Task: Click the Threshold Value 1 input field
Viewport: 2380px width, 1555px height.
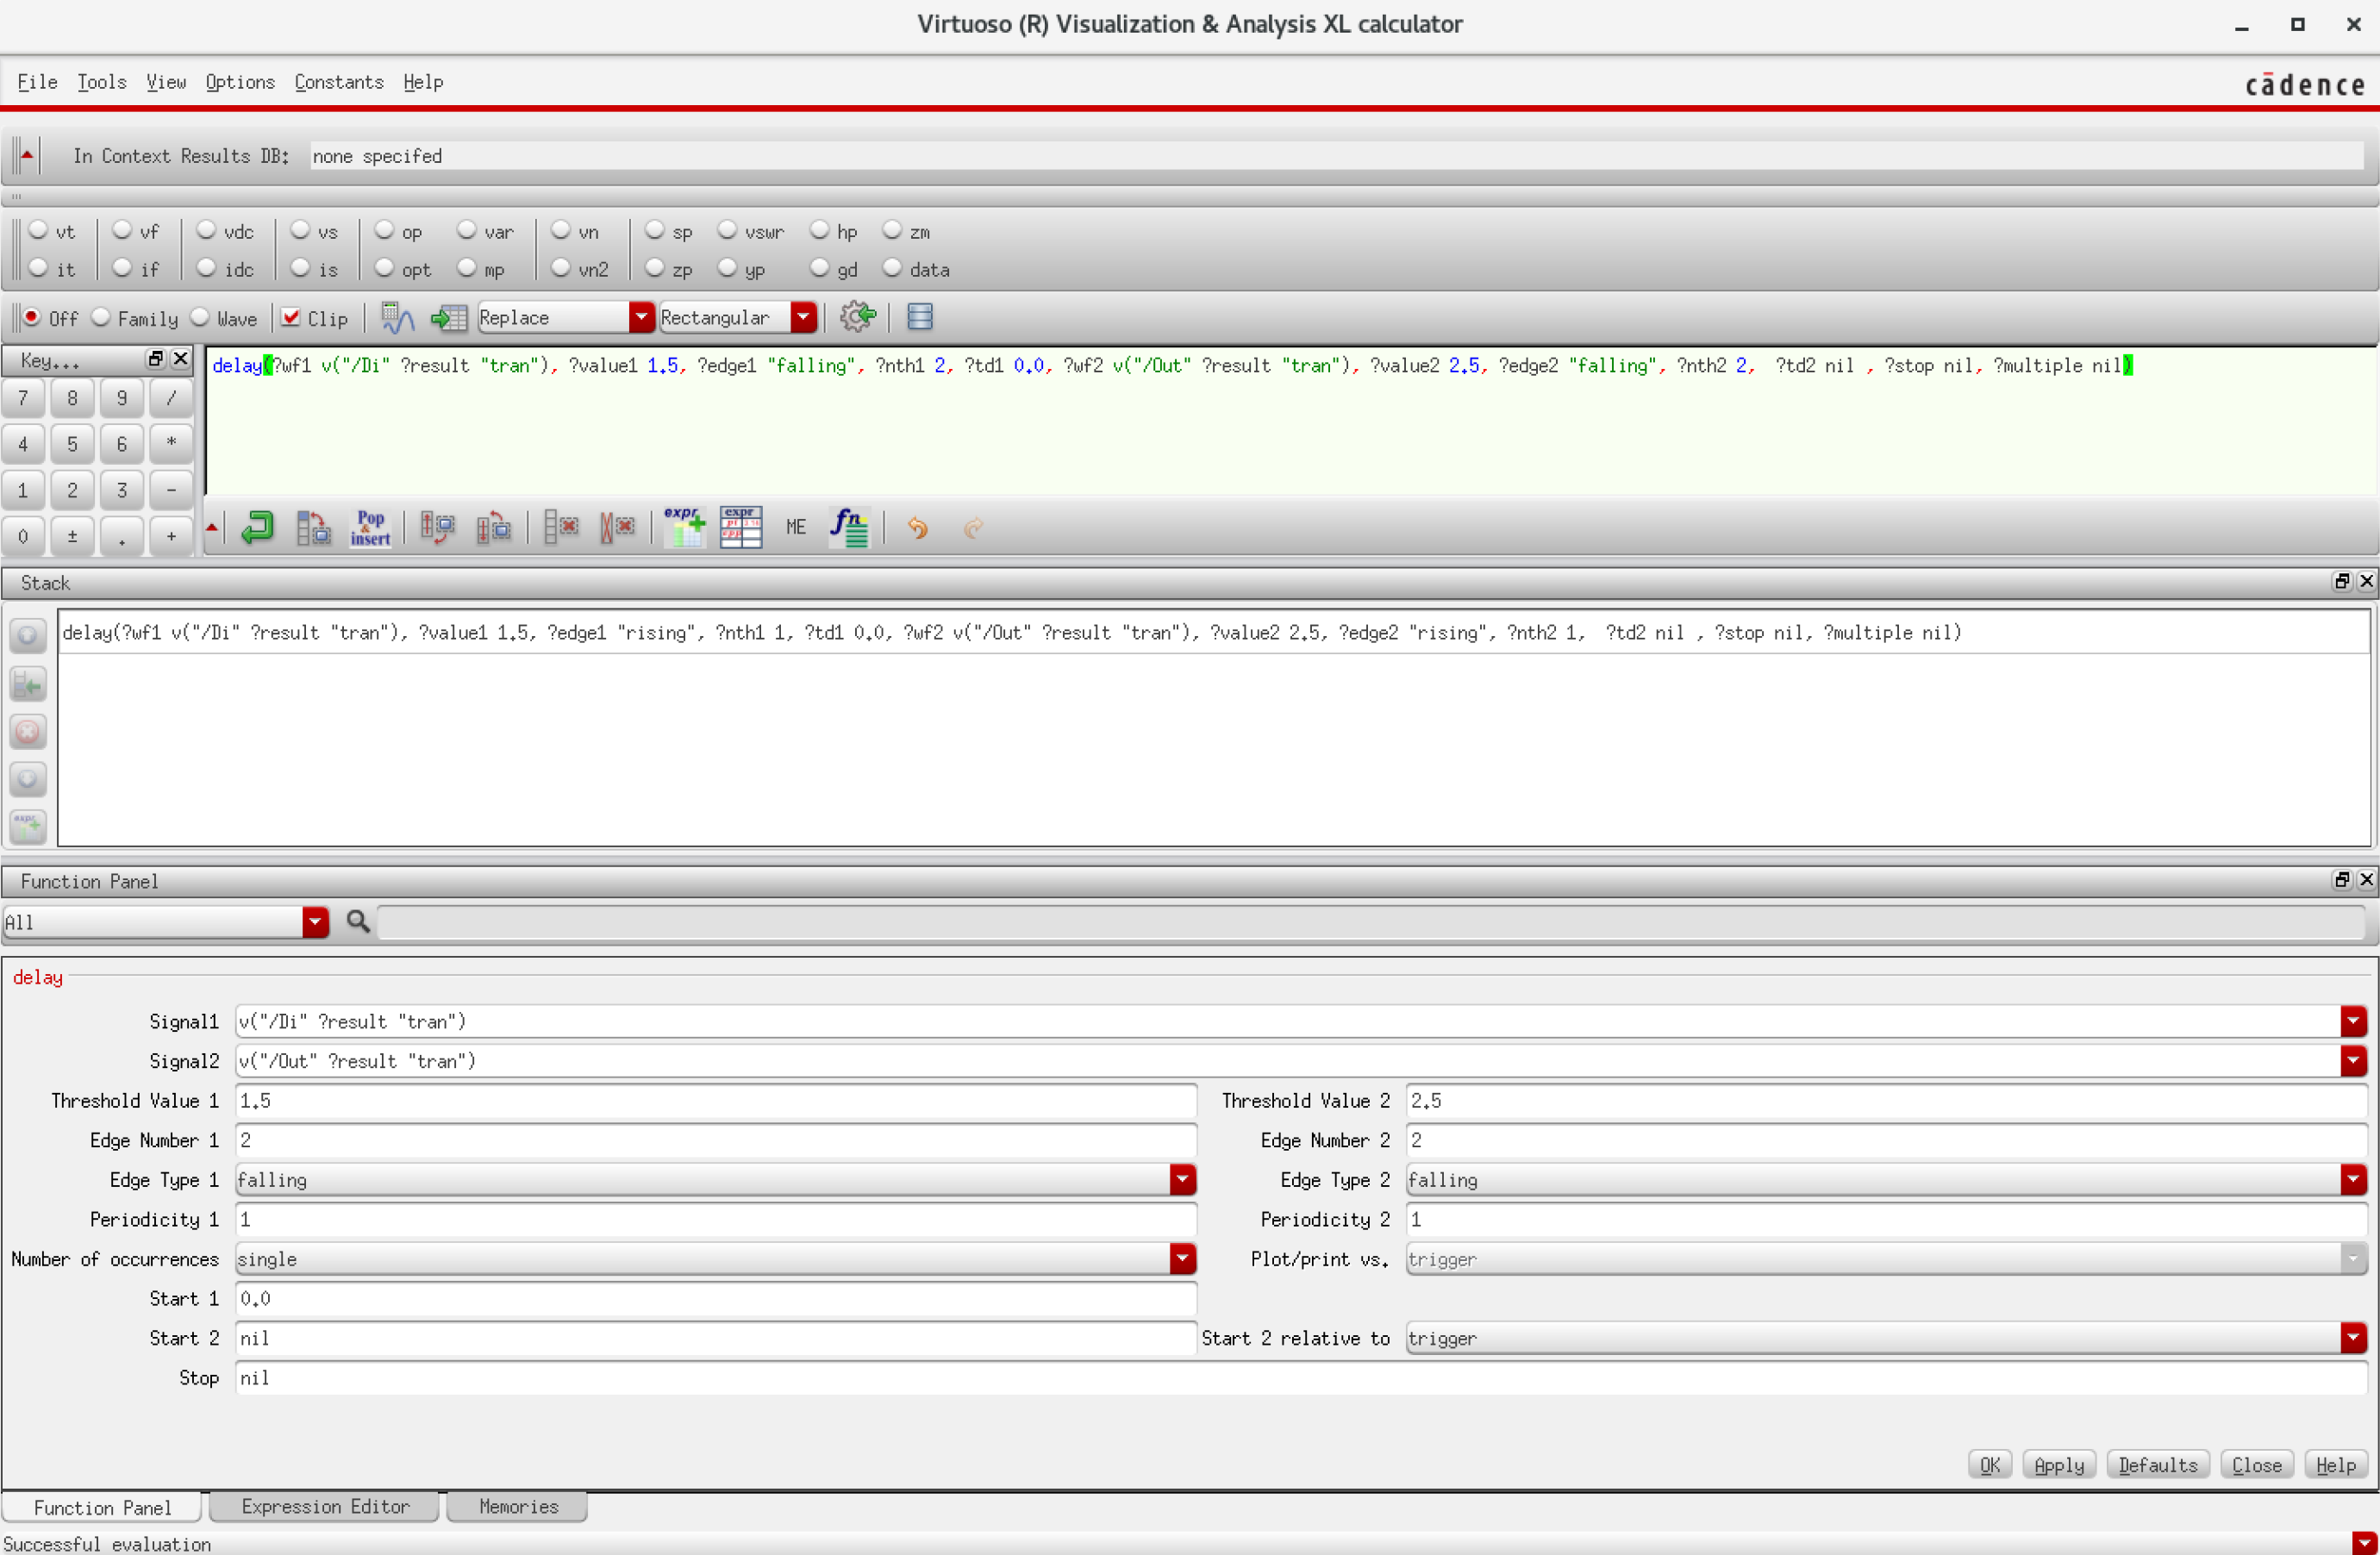Action: coord(715,1101)
